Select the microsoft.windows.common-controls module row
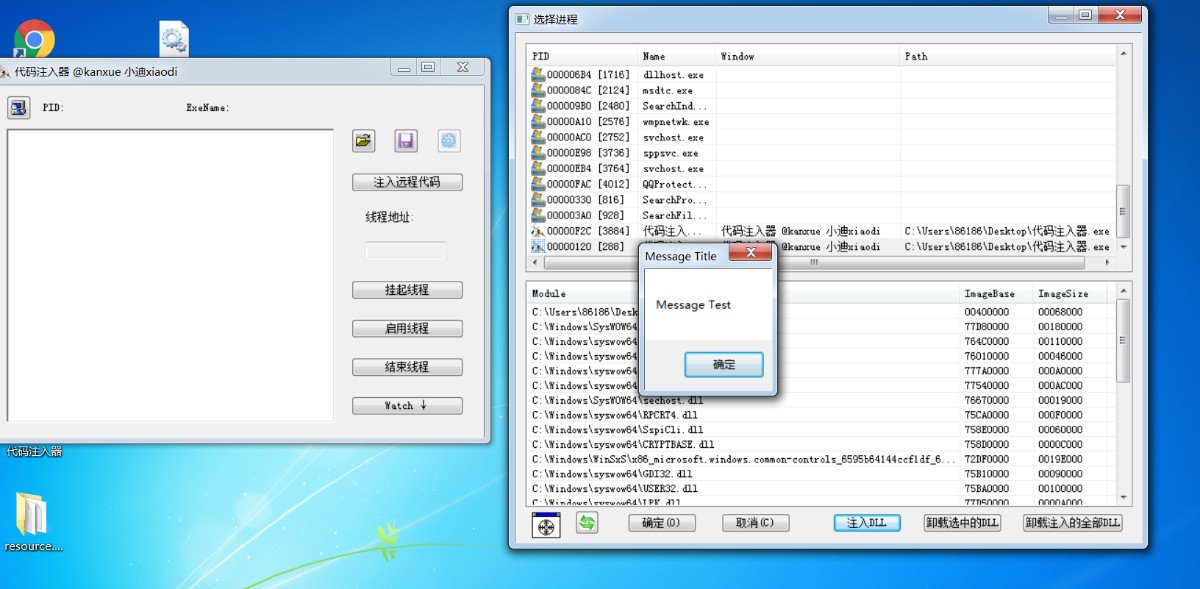1200x589 pixels. click(821, 459)
